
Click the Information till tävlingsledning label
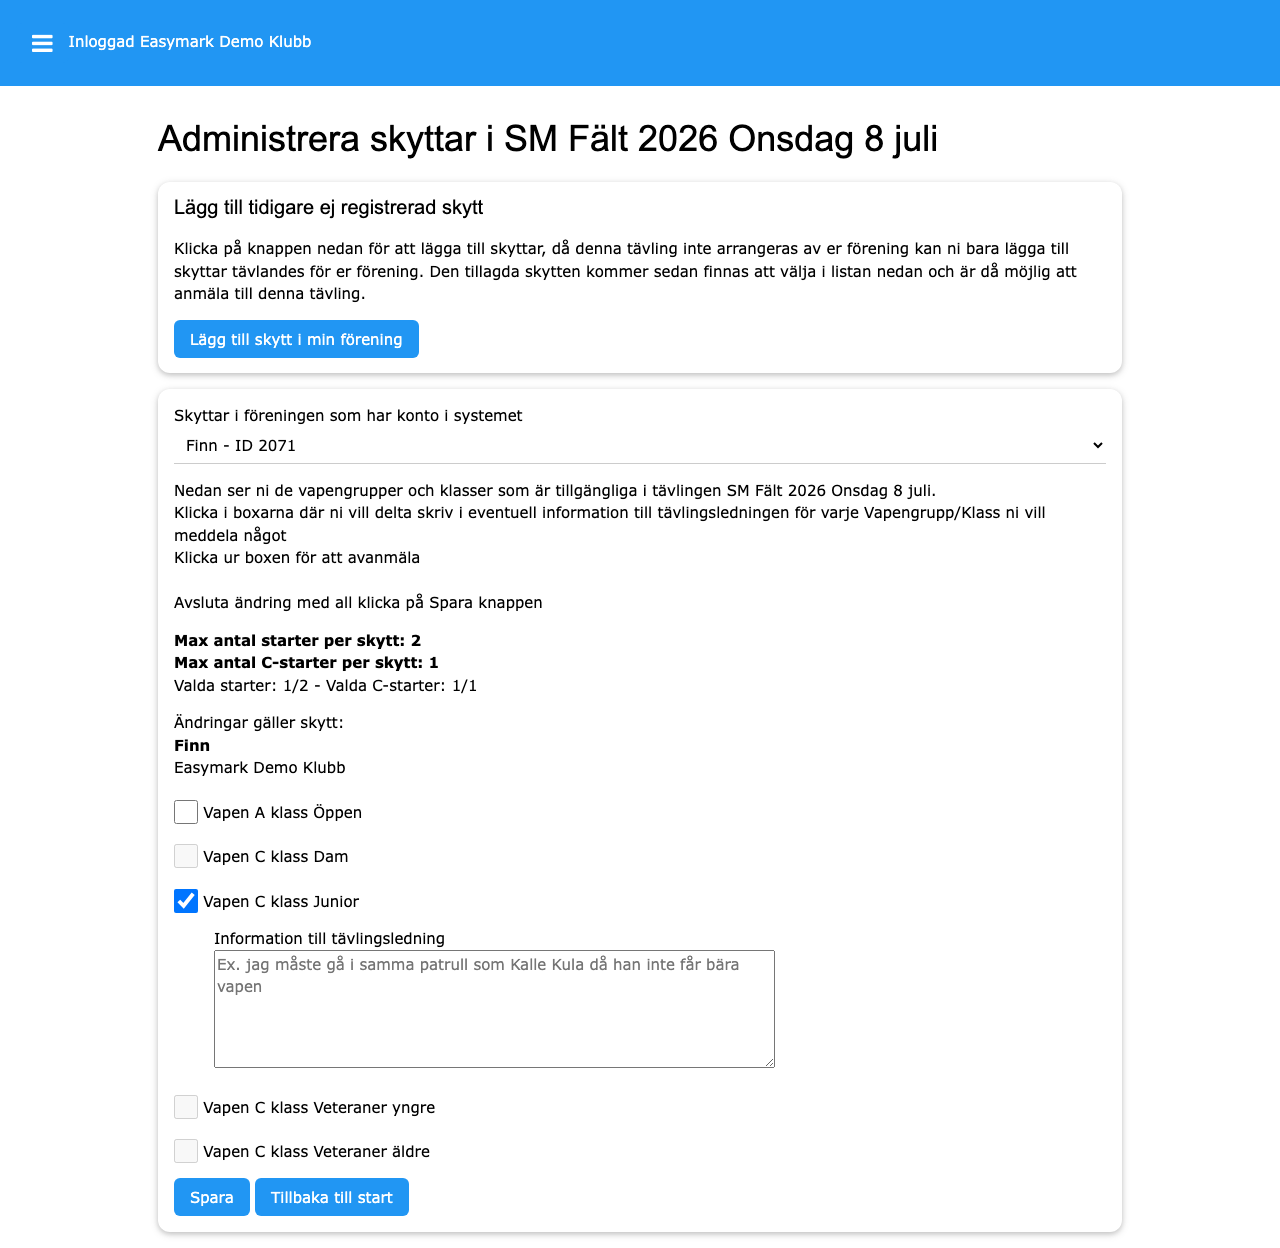329,939
